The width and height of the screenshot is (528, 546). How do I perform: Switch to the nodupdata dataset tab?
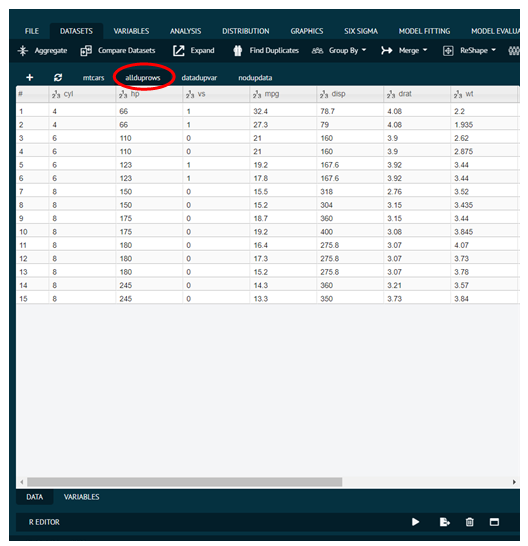tap(255, 78)
